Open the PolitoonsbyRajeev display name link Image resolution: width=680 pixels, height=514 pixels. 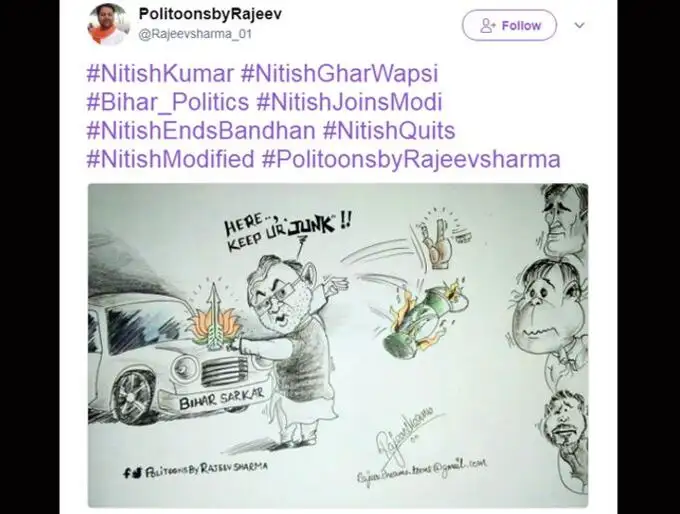pyautogui.click(x=210, y=13)
